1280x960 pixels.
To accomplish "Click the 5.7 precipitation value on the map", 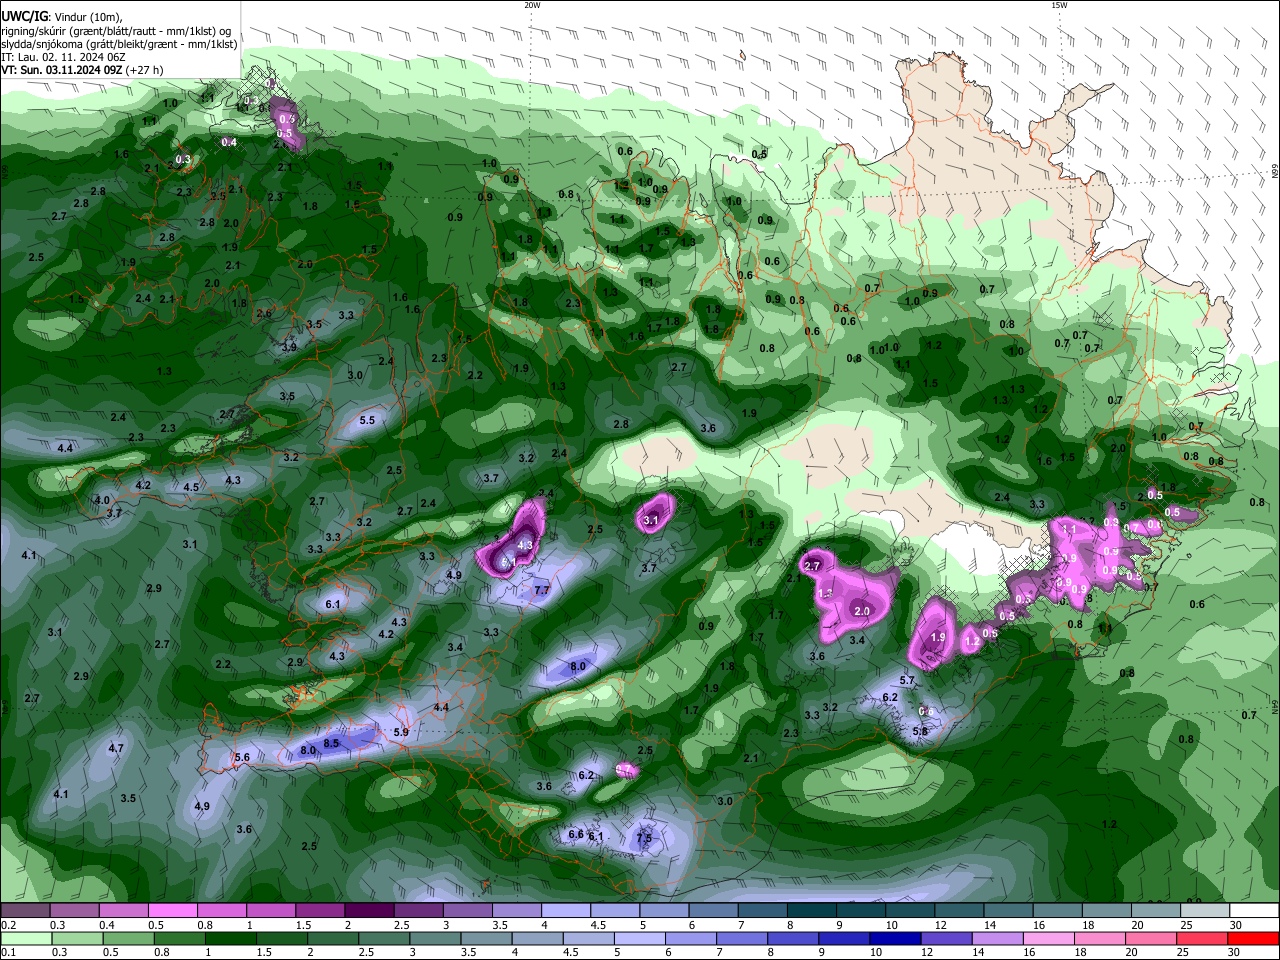I will pos(908,680).
